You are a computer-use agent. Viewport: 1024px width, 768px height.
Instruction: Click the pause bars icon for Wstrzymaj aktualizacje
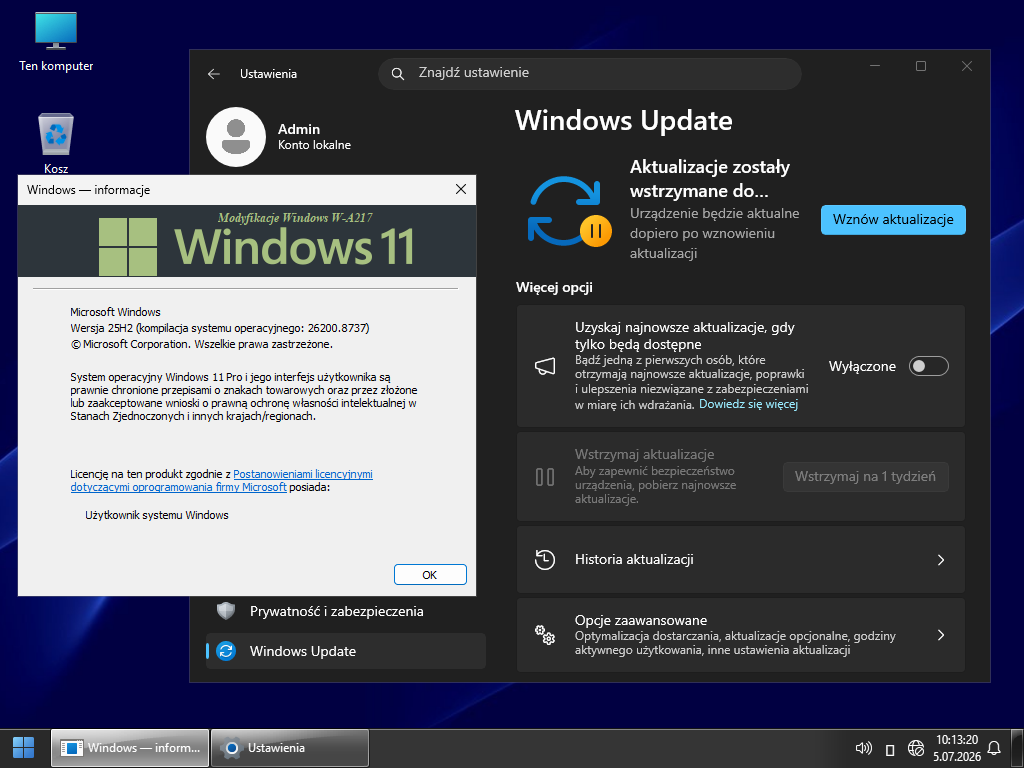tap(545, 477)
